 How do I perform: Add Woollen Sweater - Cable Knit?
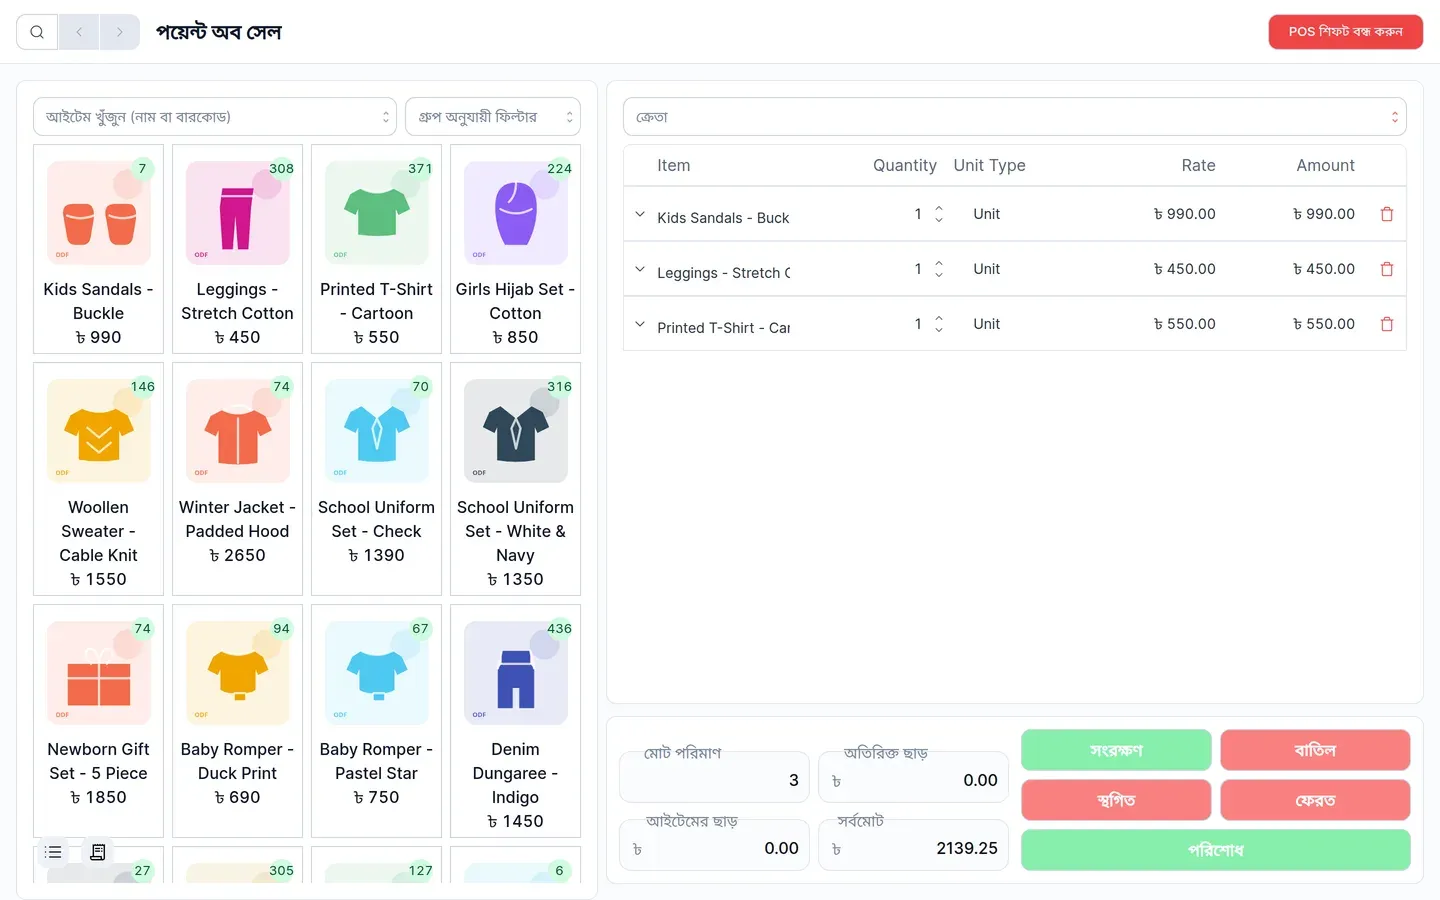click(x=98, y=479)
